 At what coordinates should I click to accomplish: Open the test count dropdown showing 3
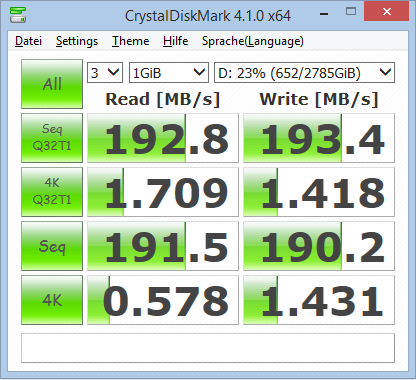pyautogui.click(x=105, y=72)
